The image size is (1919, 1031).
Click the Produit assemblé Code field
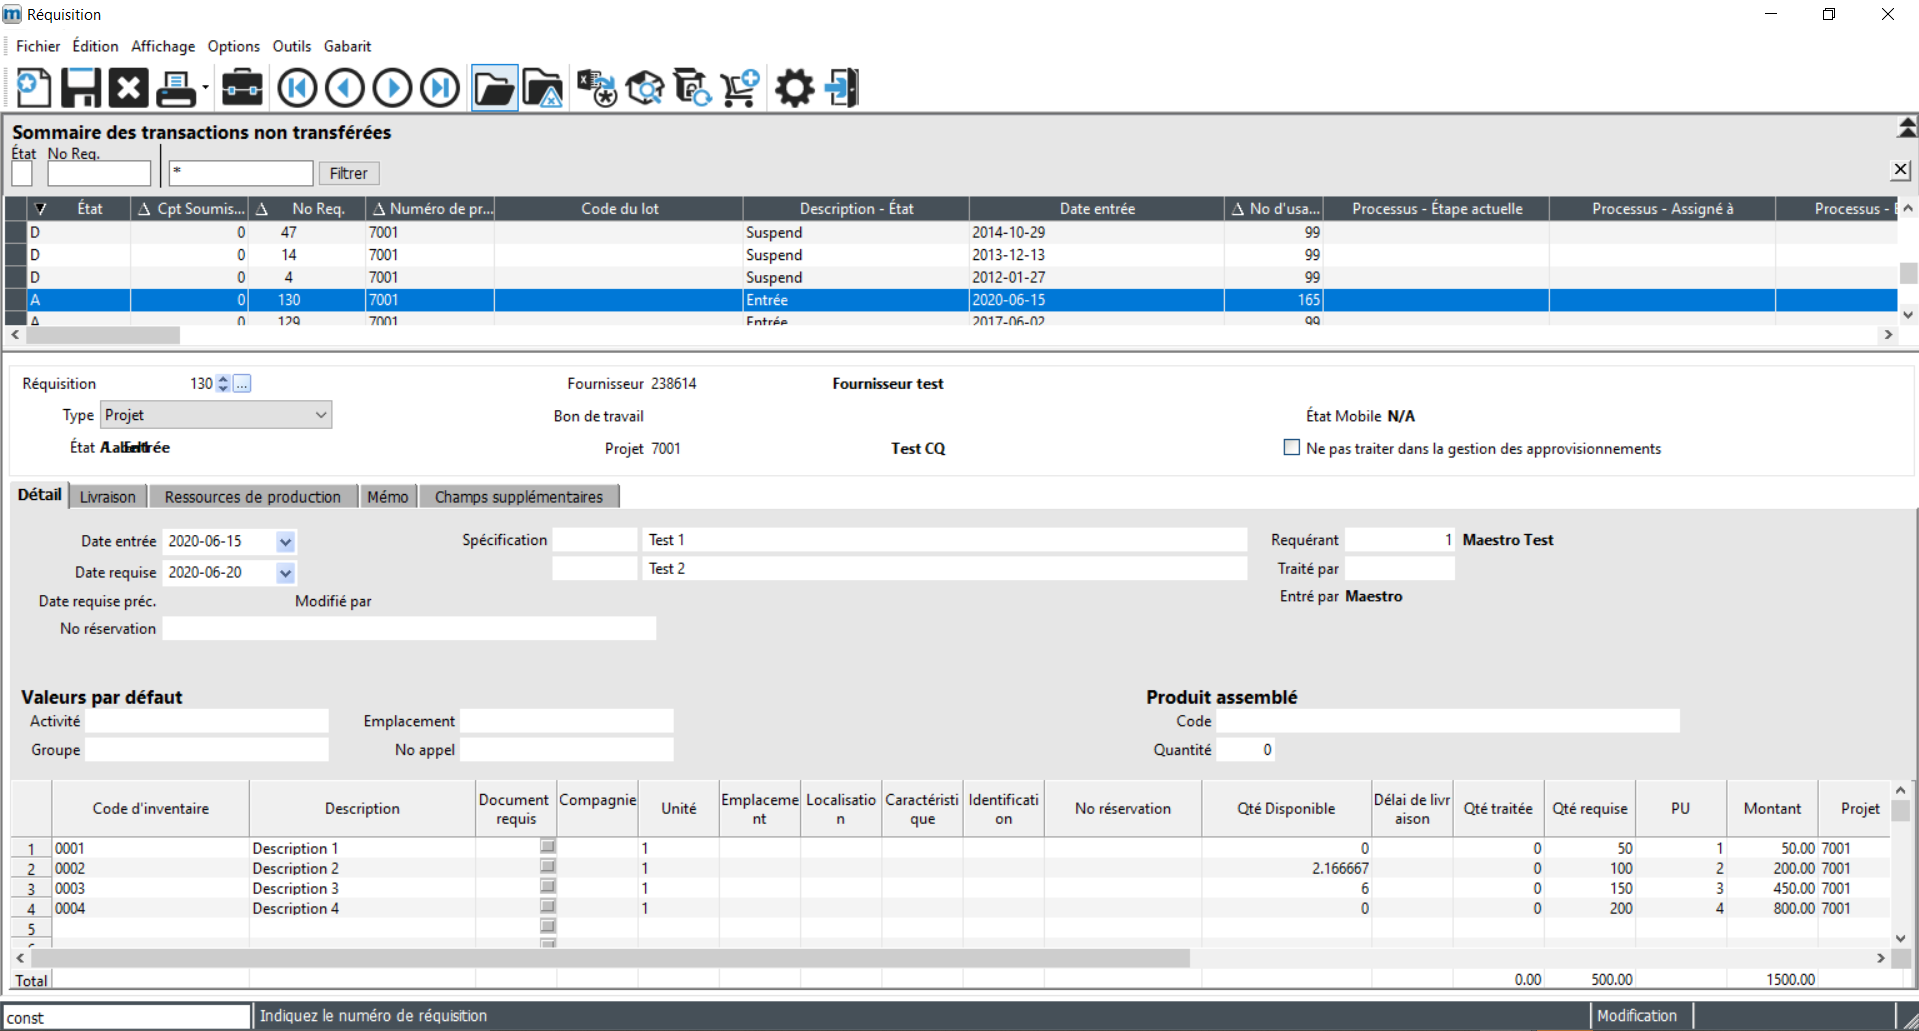[1447, 721]
